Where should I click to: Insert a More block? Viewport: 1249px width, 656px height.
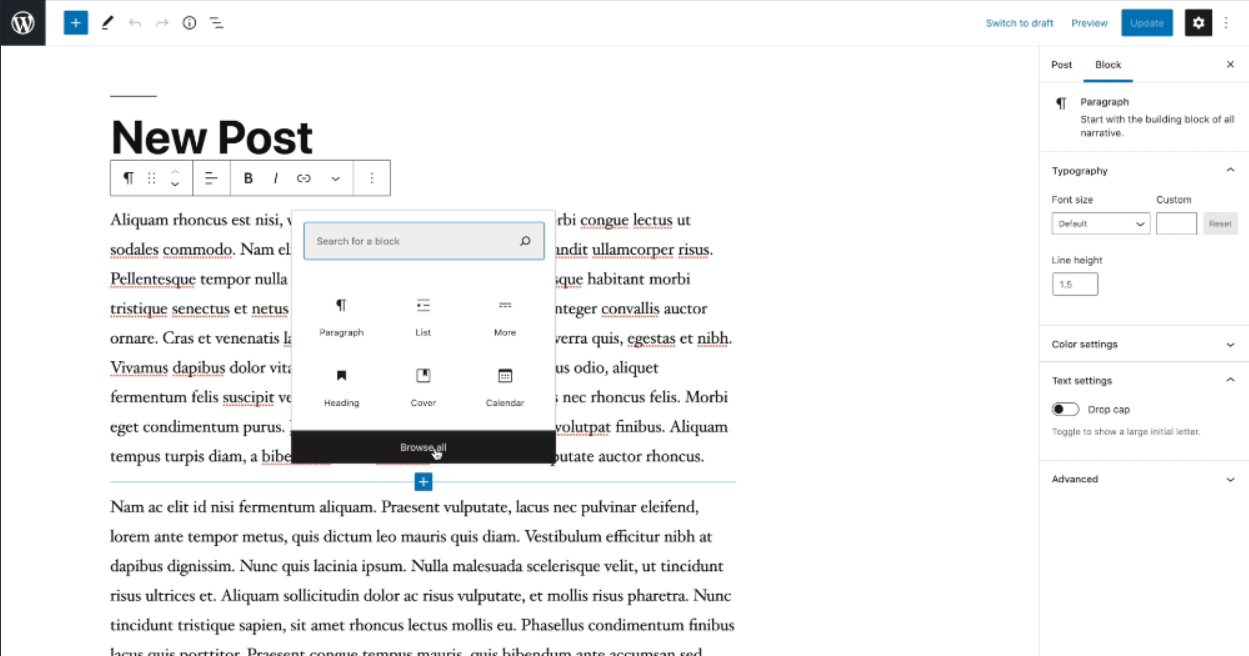click(x=505, y=316)
